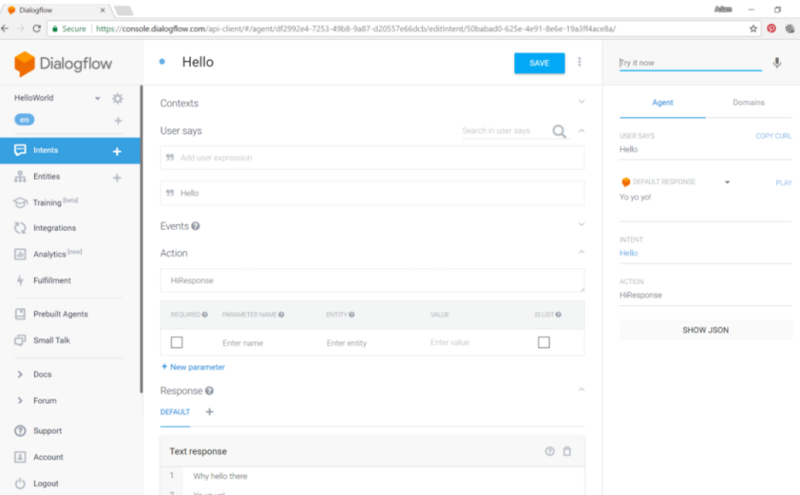The height and width of the screenshot is (495, 800).
Task: Save the Hello intent
Action: 539,63
